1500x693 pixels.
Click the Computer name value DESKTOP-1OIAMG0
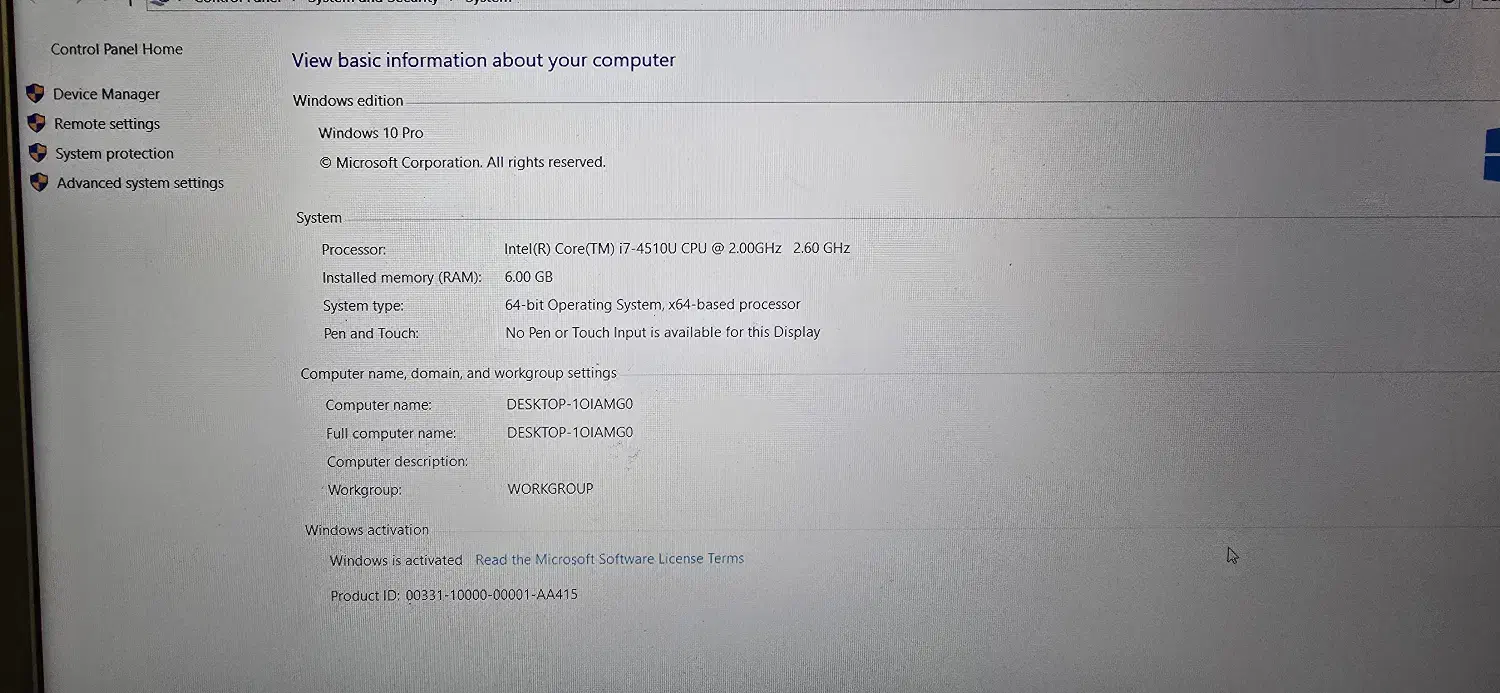click(570, 404)
